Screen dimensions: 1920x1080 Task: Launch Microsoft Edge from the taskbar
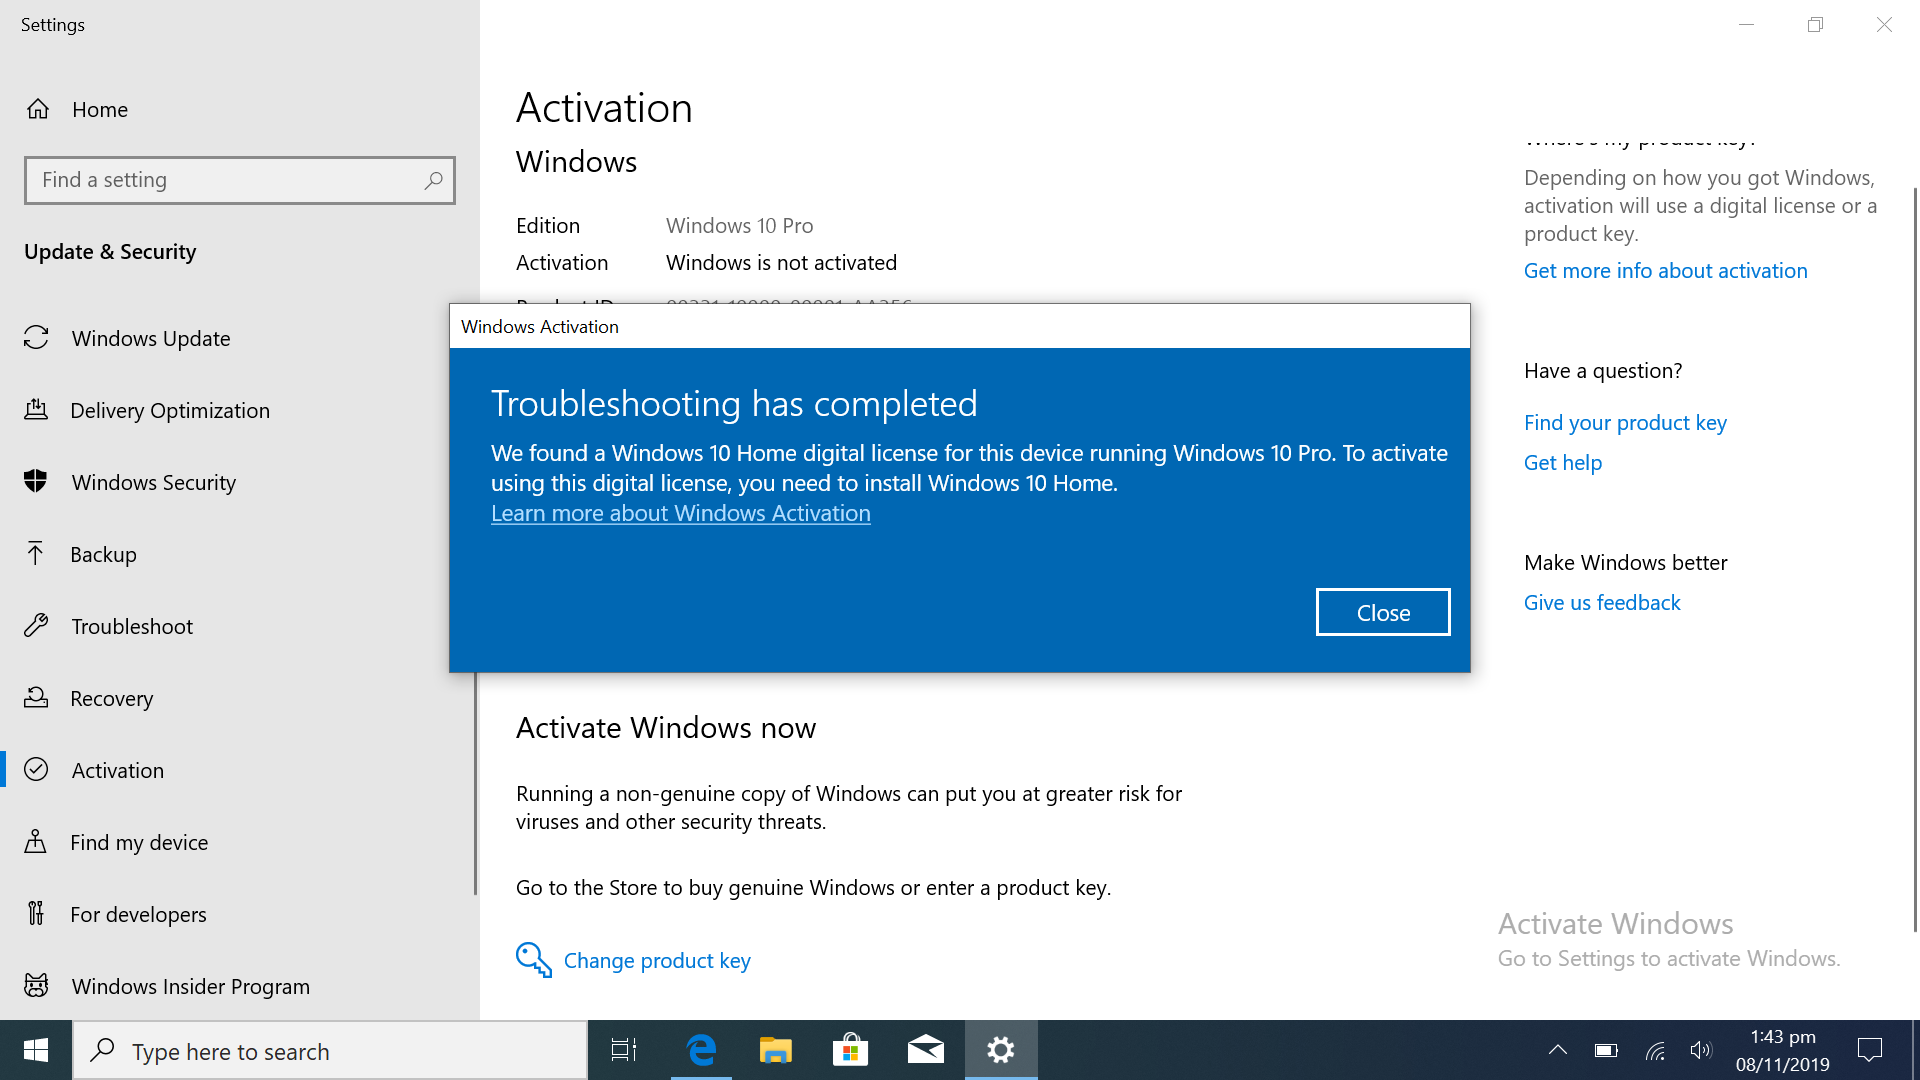[x=701, y=1050]
